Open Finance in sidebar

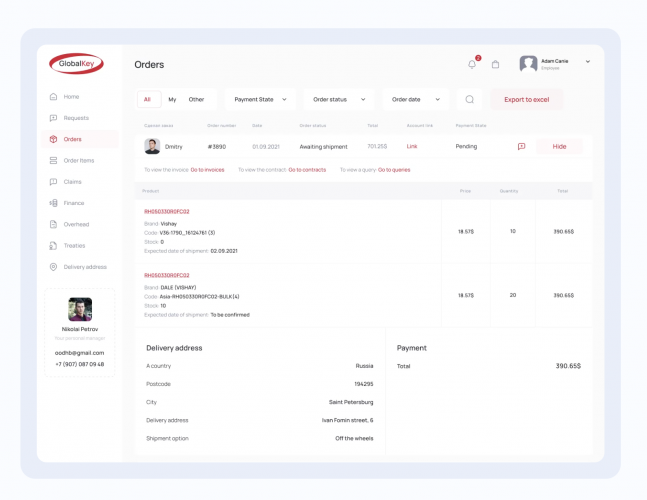[74, 203]
